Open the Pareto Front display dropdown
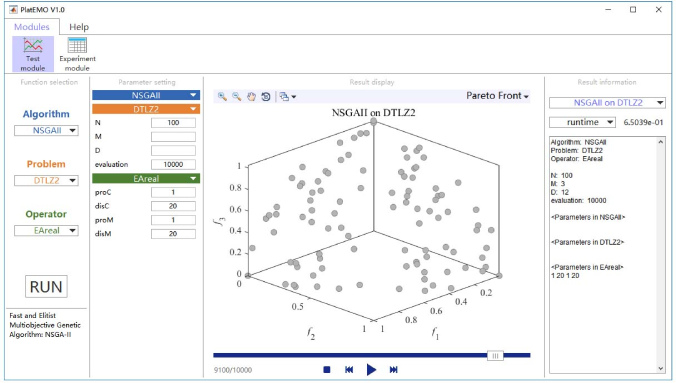Image resolution: width=676 pixels, height=383 pixels. 498,96
